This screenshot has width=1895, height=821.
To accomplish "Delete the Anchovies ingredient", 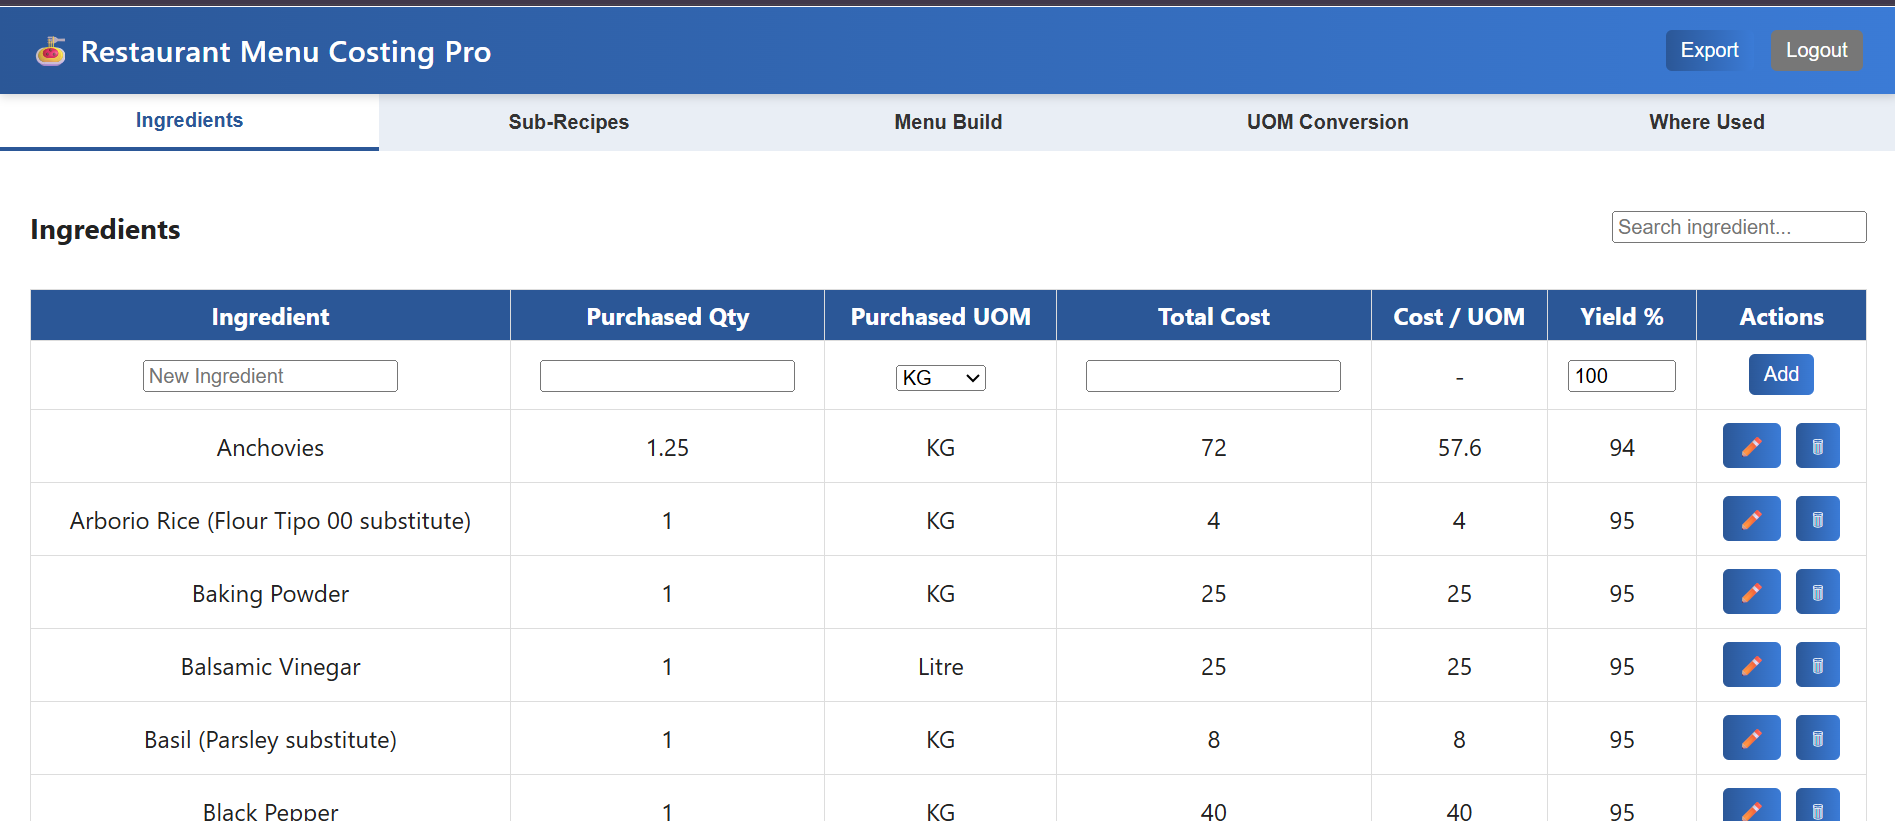I will [x=1817, y=446].
